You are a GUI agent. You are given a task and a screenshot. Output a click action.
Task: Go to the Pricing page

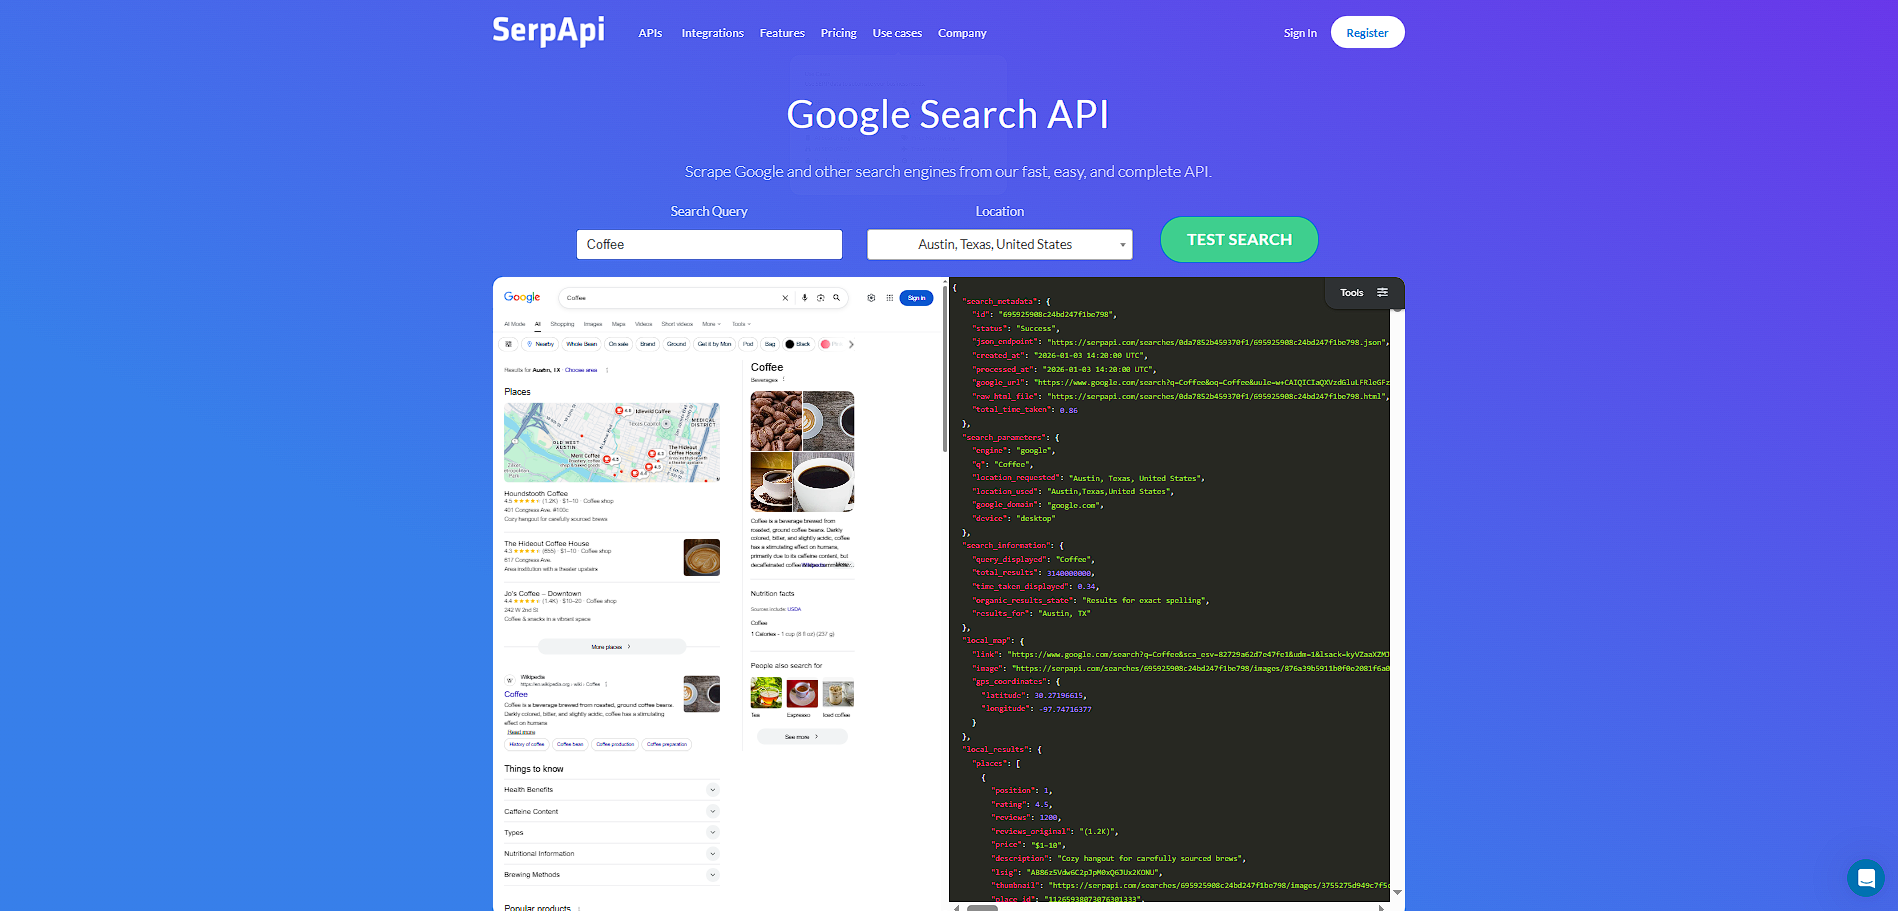tap(838, 33)
